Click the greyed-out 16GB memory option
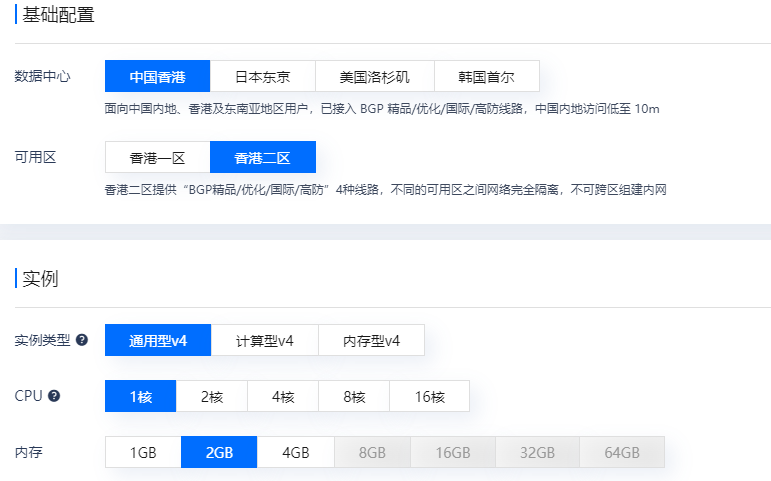771x481 pixels. tap(453, 452)
